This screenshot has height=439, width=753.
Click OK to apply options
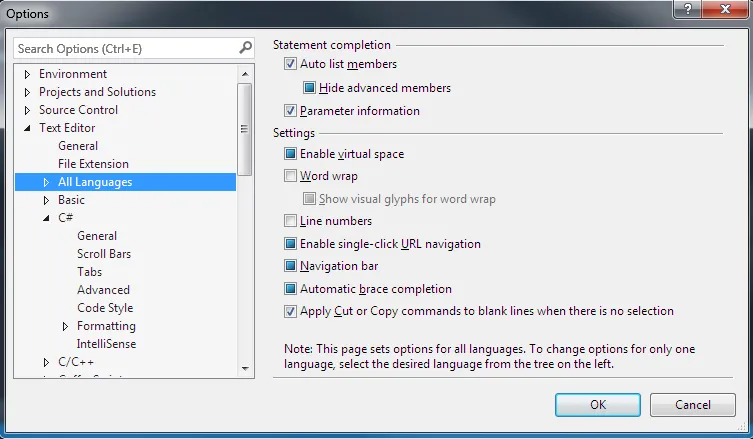coord(597,405)
